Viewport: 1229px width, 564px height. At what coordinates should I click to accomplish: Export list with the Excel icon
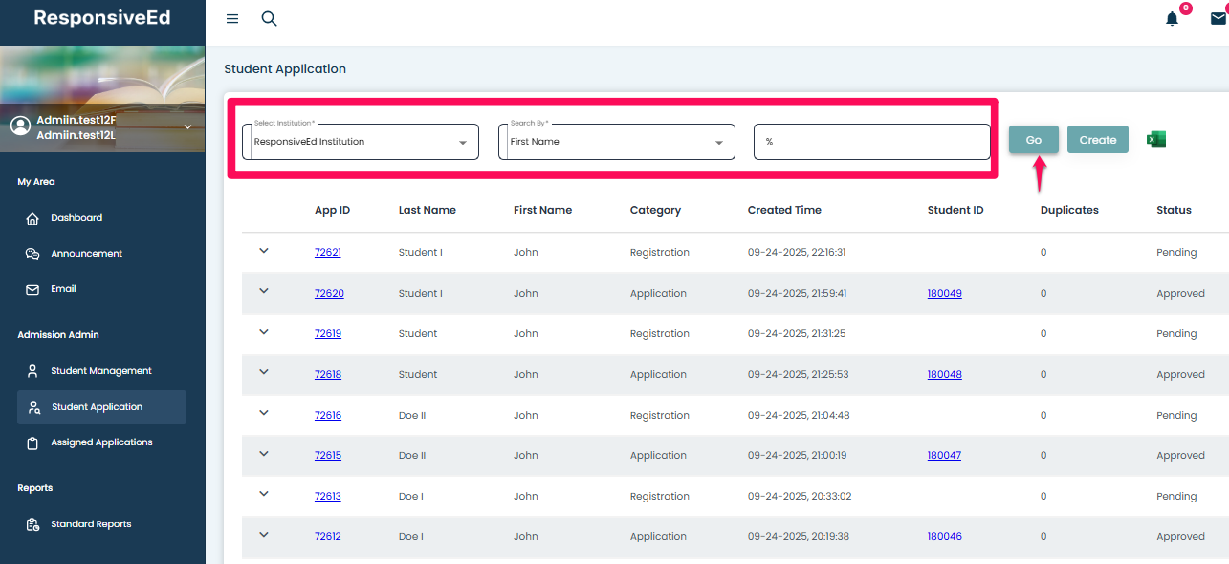(x=1156, y=140)
